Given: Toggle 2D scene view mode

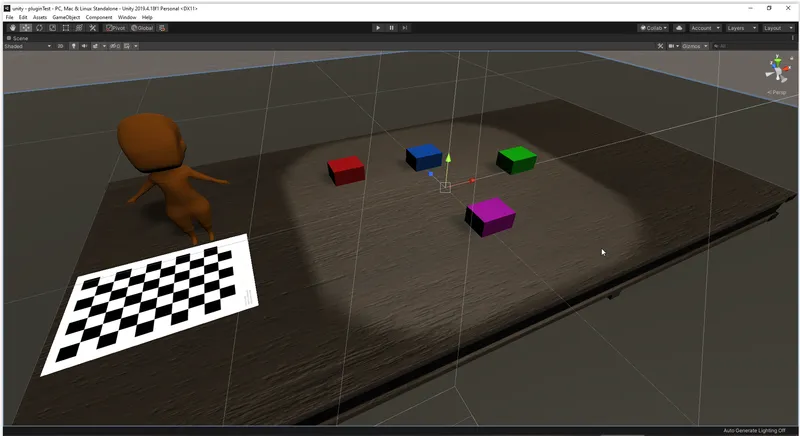Looking at the screenshot, I should [60, 46].
